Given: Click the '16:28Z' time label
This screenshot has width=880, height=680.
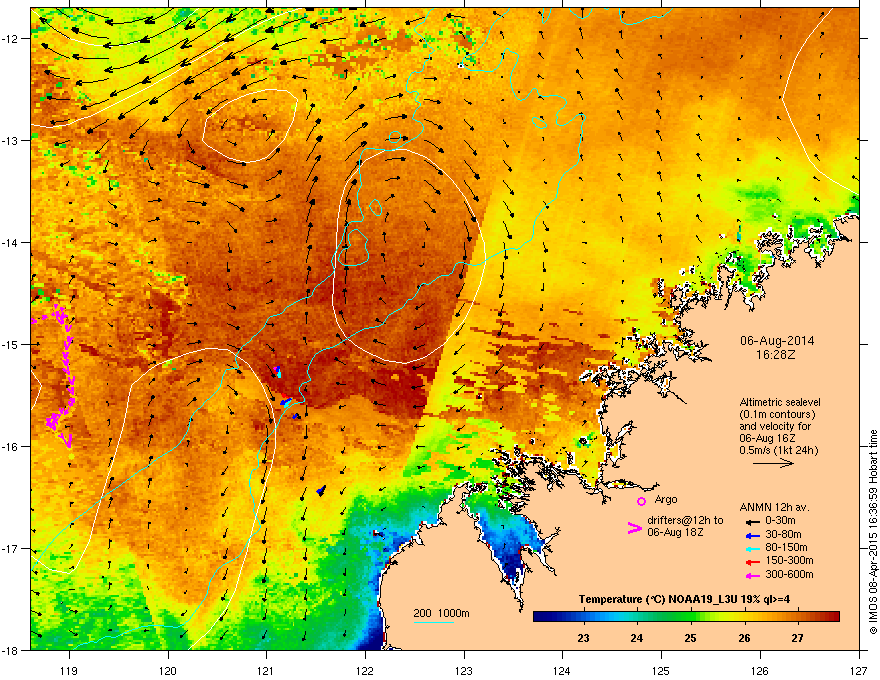Looking at the screenshot, I should click(x=777, y=355).
